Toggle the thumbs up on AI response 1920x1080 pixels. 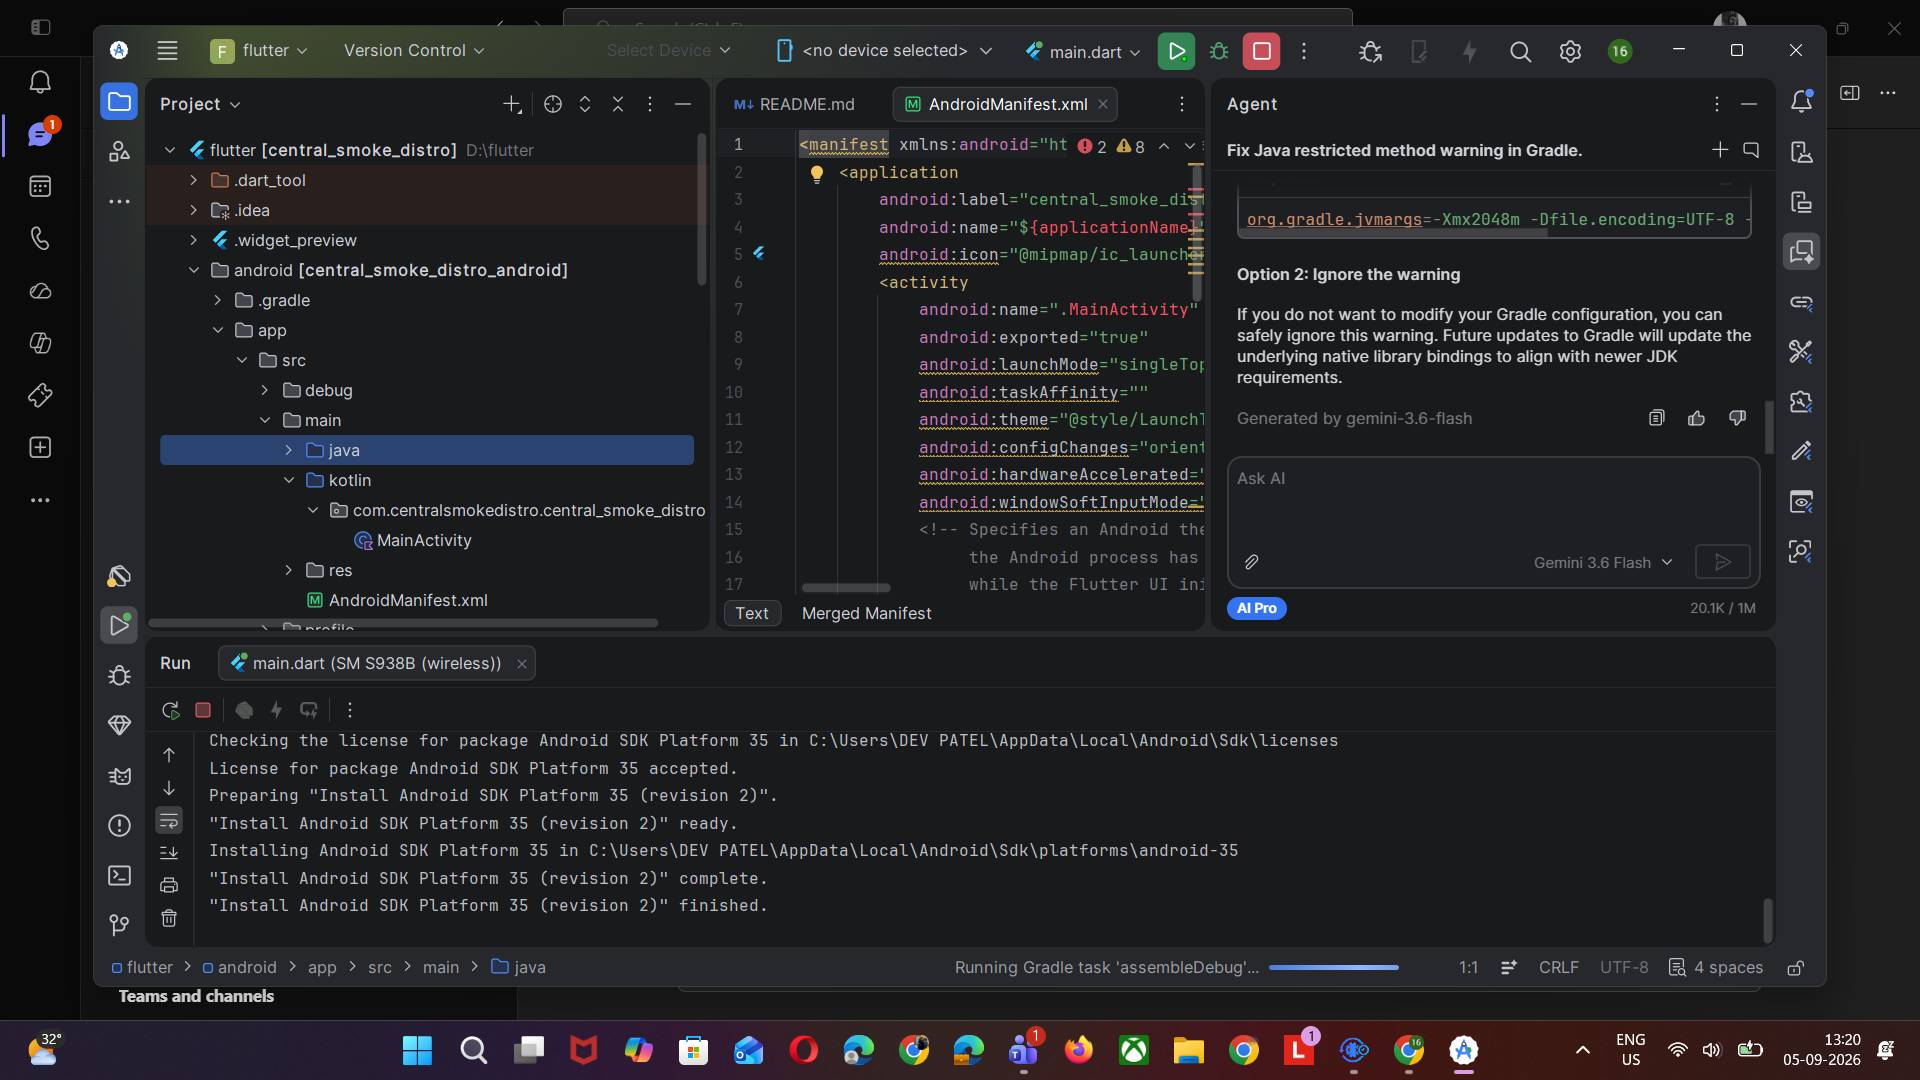click(1697, 418)
